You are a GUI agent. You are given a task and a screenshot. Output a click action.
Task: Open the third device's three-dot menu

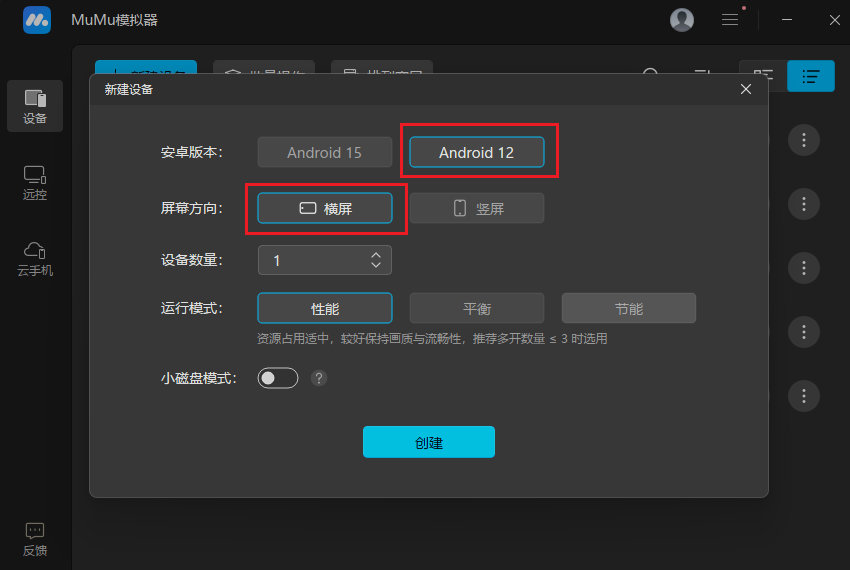coord(803,268)
